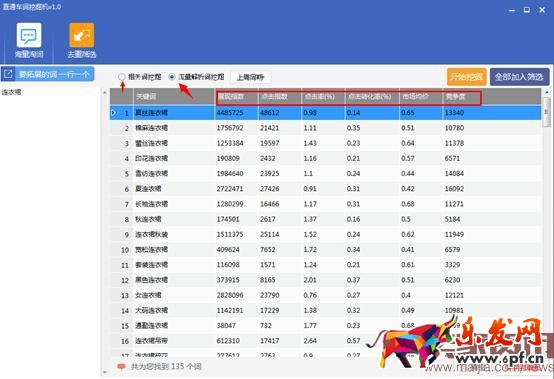Select the 秋连衣裙 keyword in row 8
Viewport: 554px width, 379px height.
(148, 219)
